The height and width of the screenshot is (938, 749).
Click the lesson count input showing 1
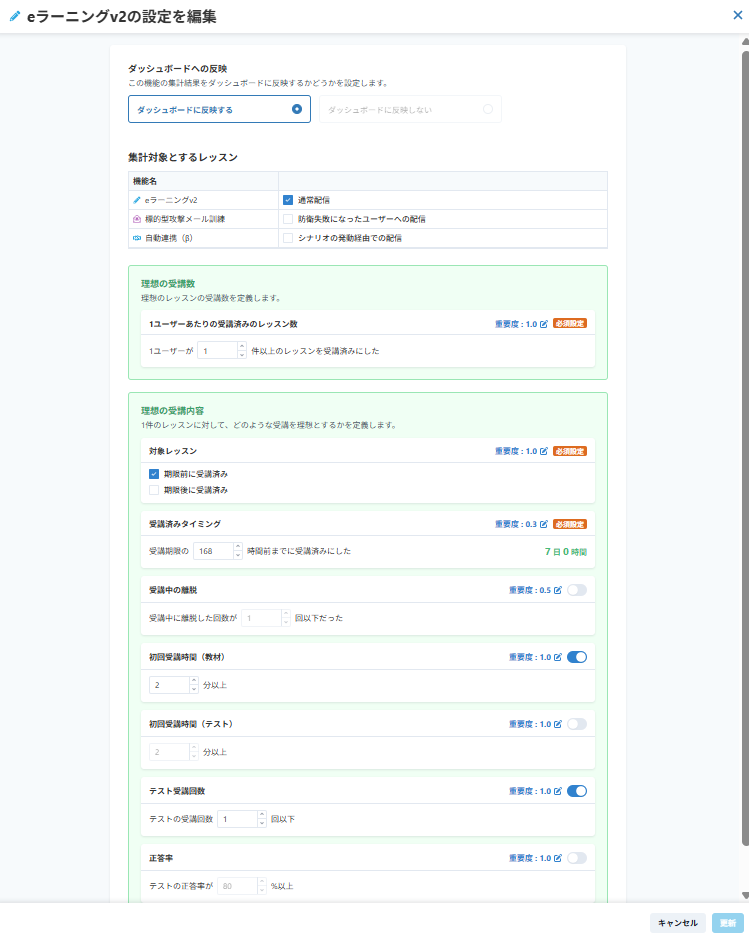(x=218, y=351)
